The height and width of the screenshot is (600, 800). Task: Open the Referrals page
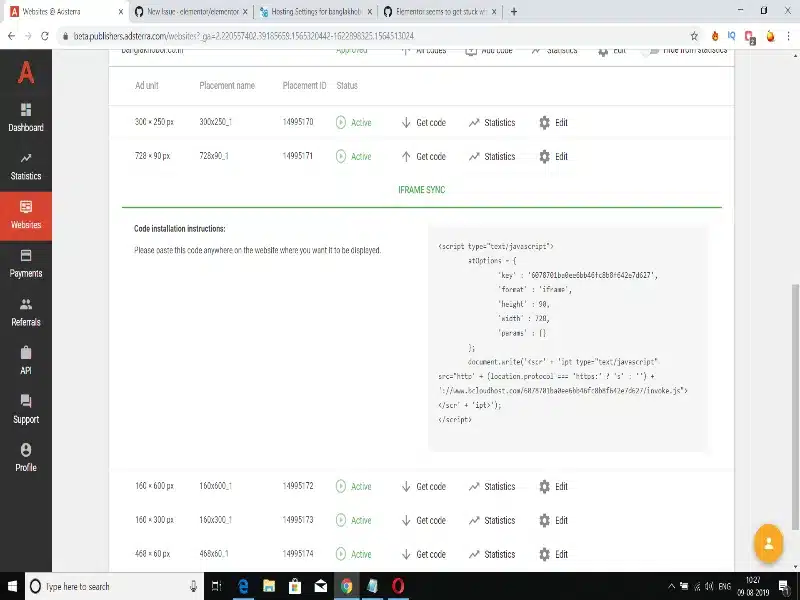point(26,313)
